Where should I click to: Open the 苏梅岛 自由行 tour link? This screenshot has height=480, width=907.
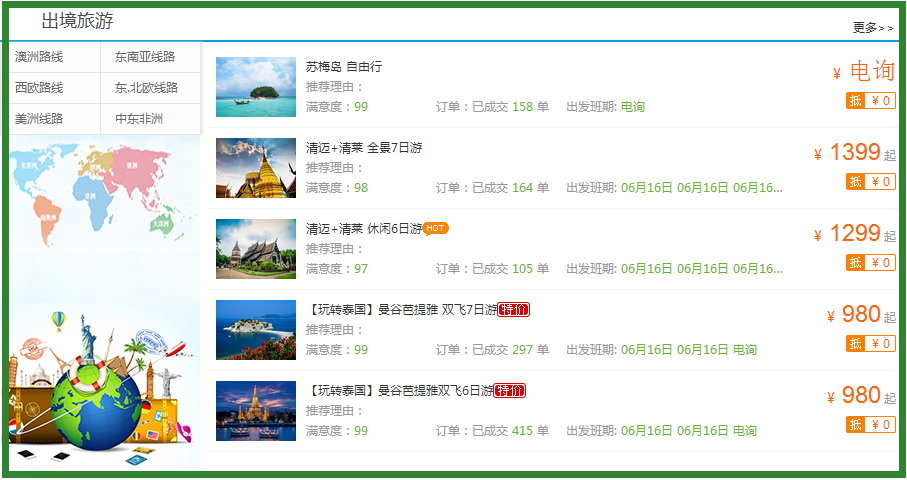[x=343, y=67]
